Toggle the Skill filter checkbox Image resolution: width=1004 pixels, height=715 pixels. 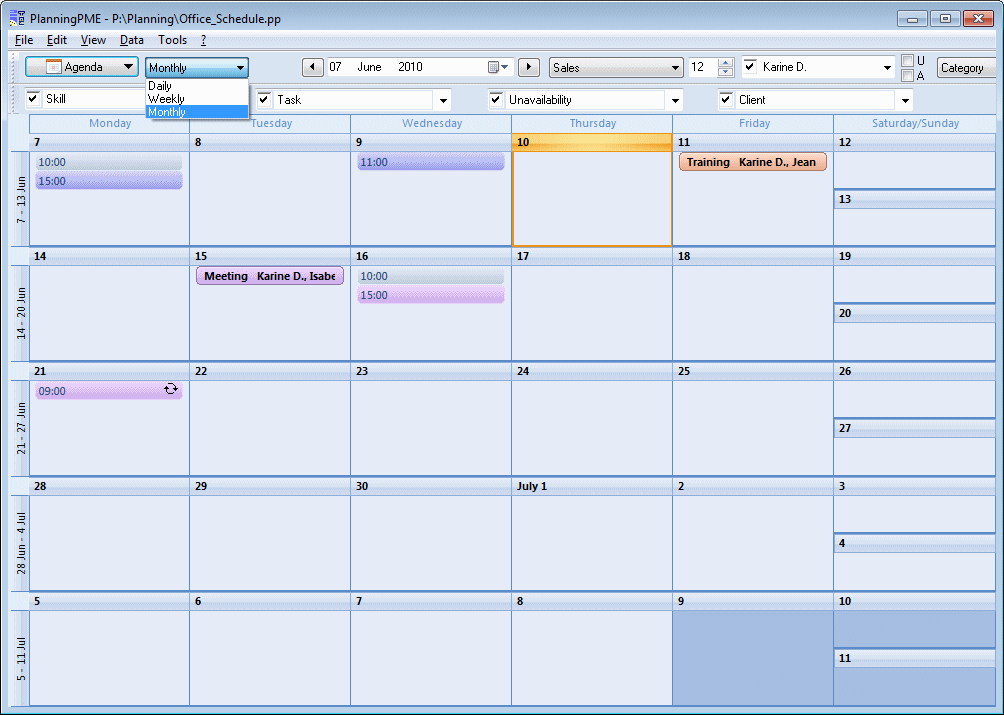pos(33,99)
